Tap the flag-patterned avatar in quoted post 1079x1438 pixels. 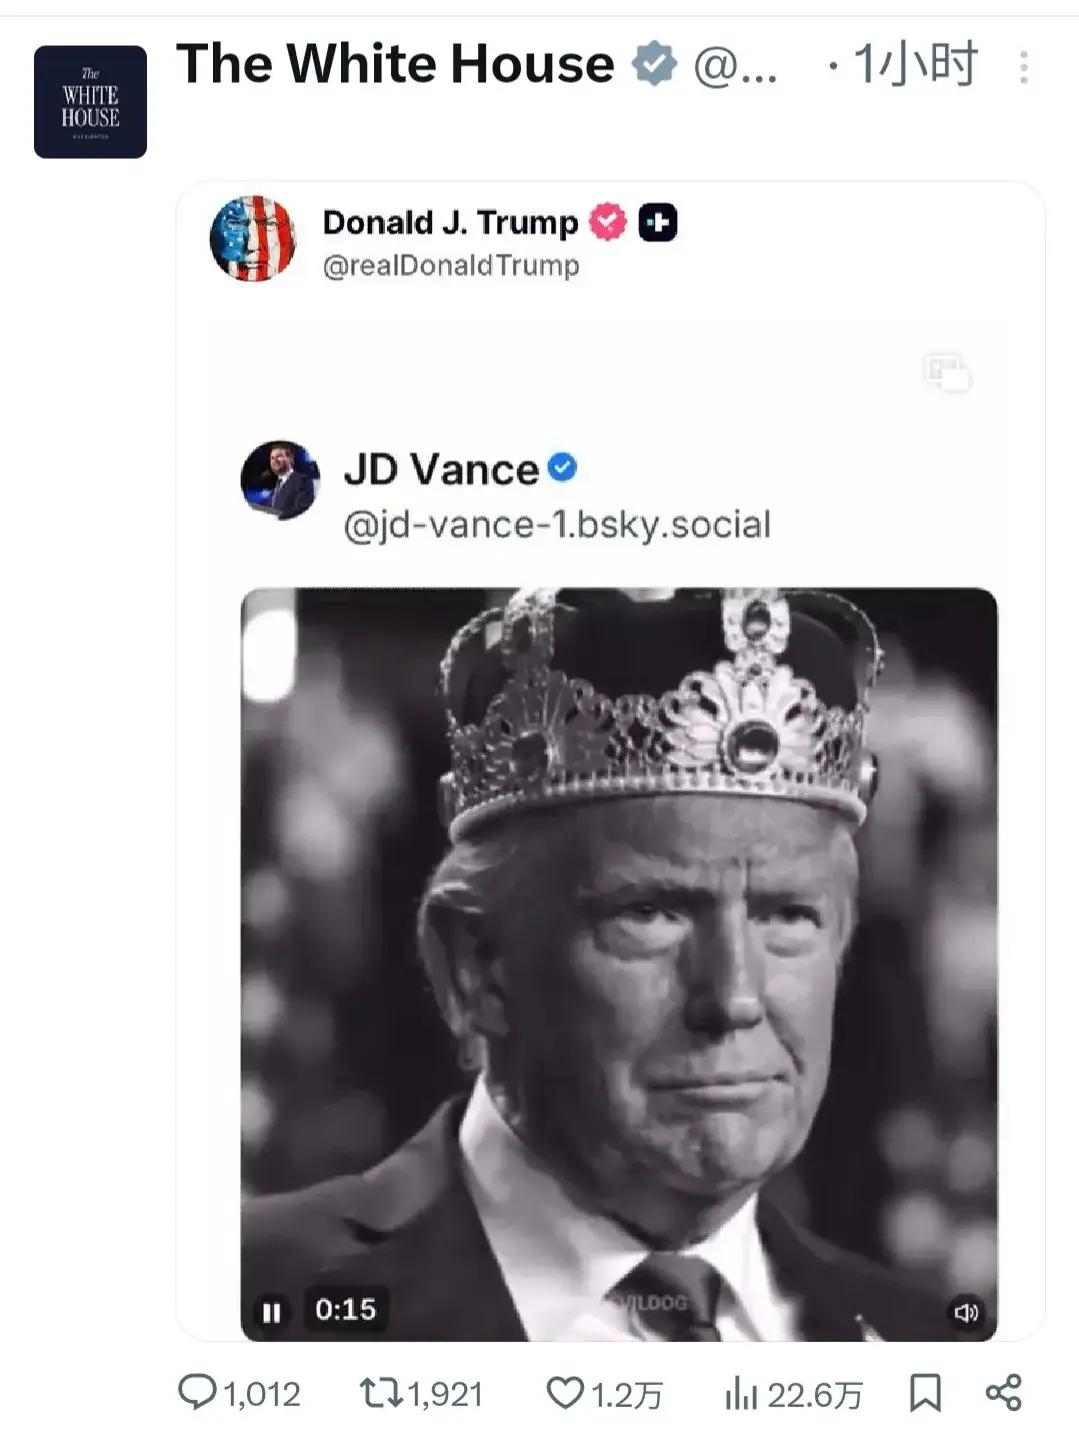(x=253, y=238)
